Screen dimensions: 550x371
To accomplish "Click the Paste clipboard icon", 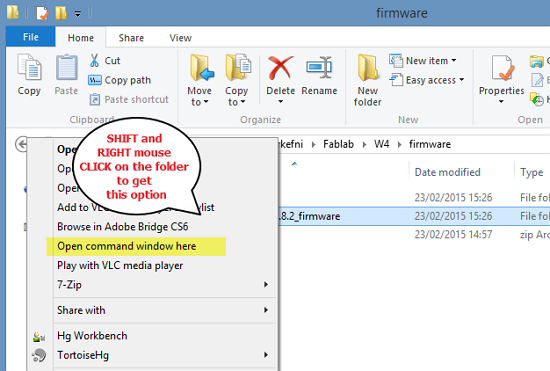I will [x=66, y=67].
